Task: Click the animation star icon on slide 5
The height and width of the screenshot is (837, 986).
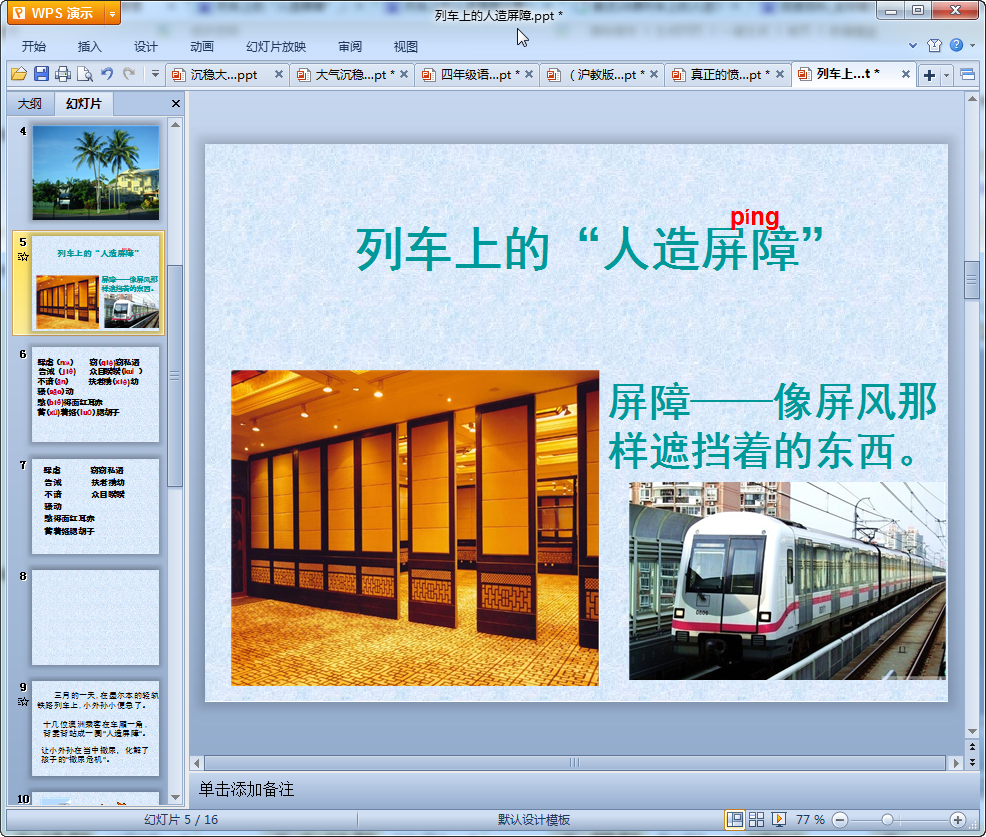Action: click(x=23, y=257)
